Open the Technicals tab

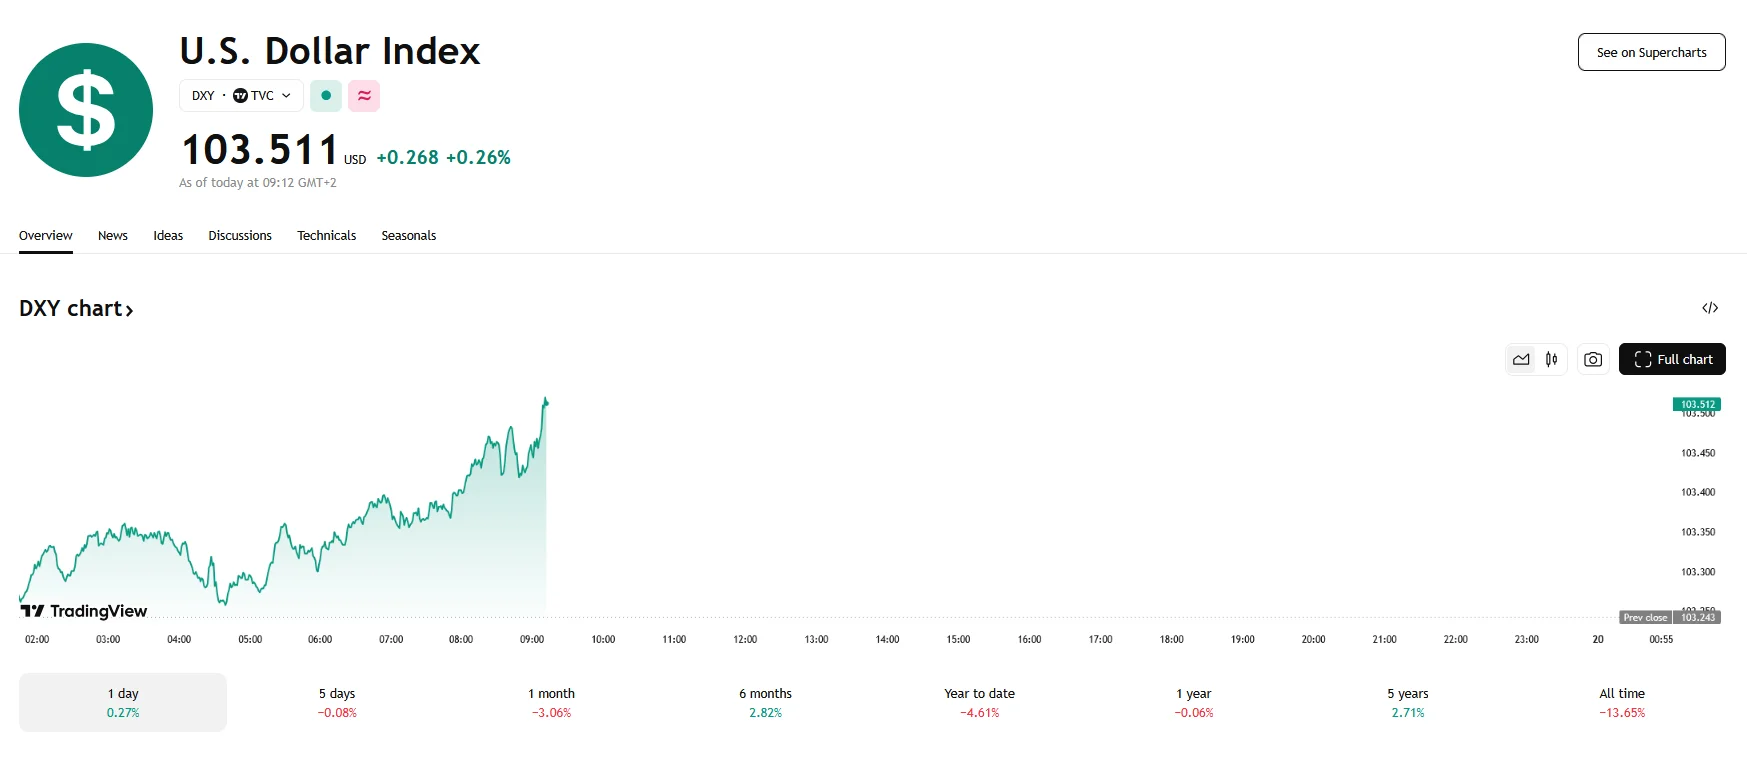(x=326, y=236)
